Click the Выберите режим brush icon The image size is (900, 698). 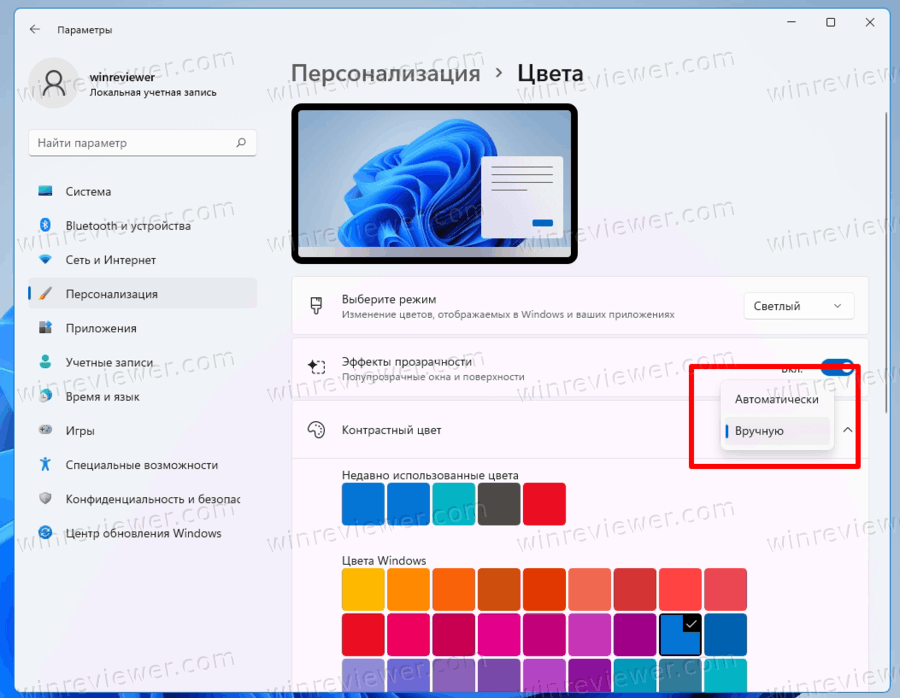(x=316, y=305)
